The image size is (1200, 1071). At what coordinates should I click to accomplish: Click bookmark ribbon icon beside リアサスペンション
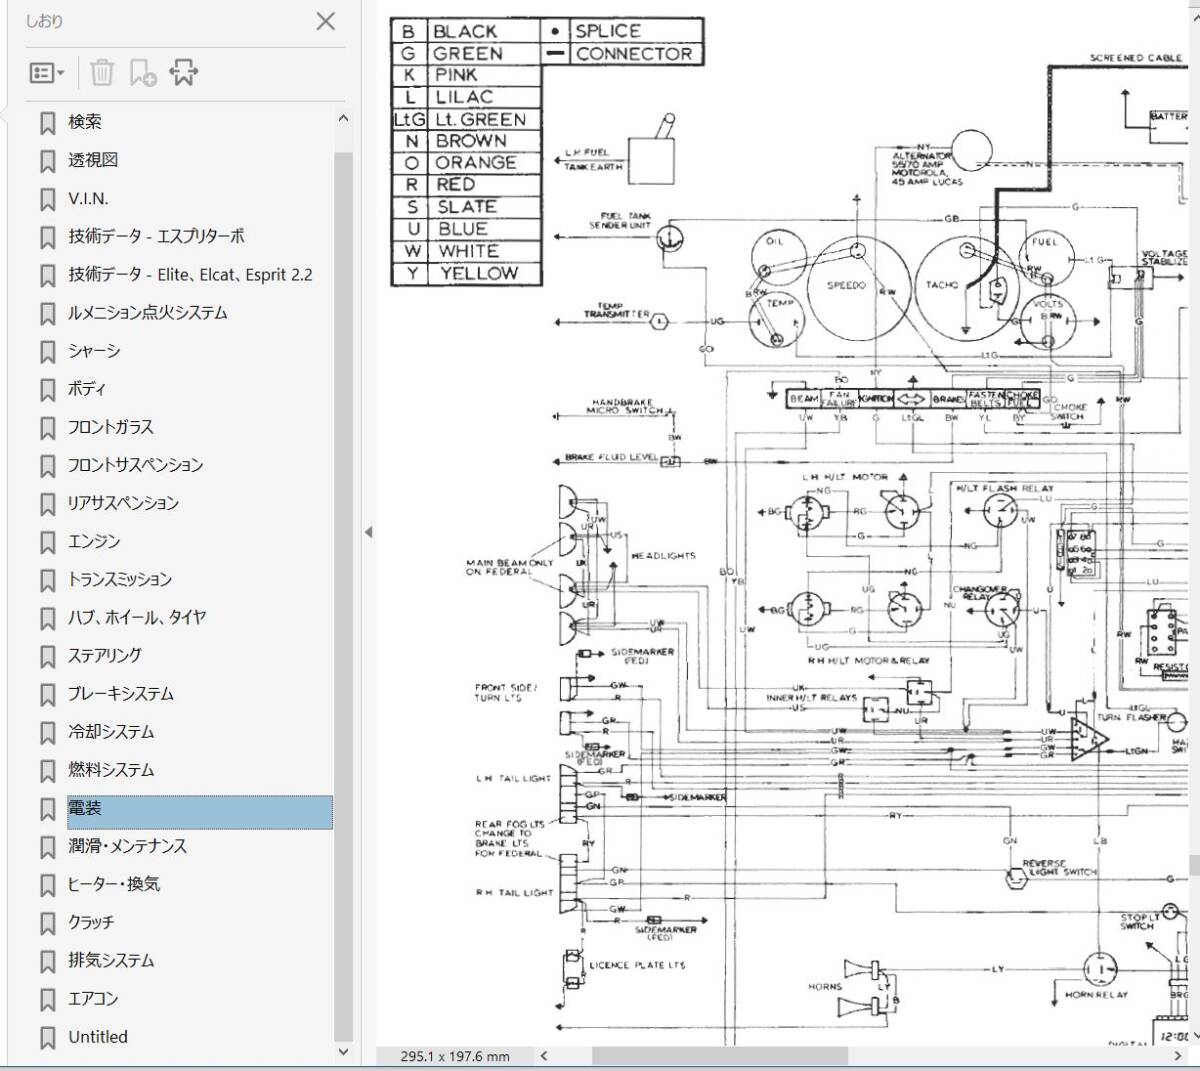pyautogui.click(x=47, y=504)
